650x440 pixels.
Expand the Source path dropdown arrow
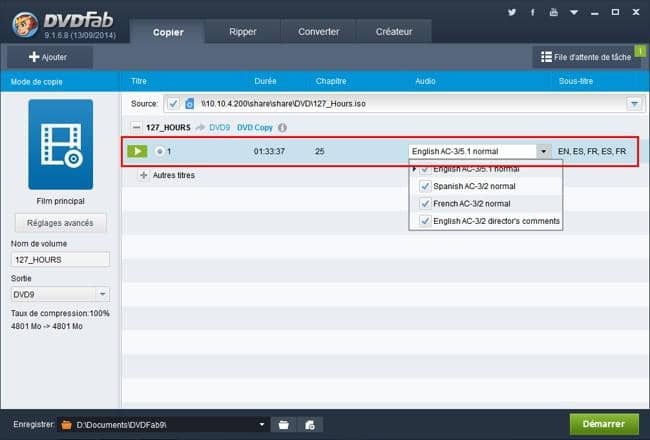tap(634, 104)
